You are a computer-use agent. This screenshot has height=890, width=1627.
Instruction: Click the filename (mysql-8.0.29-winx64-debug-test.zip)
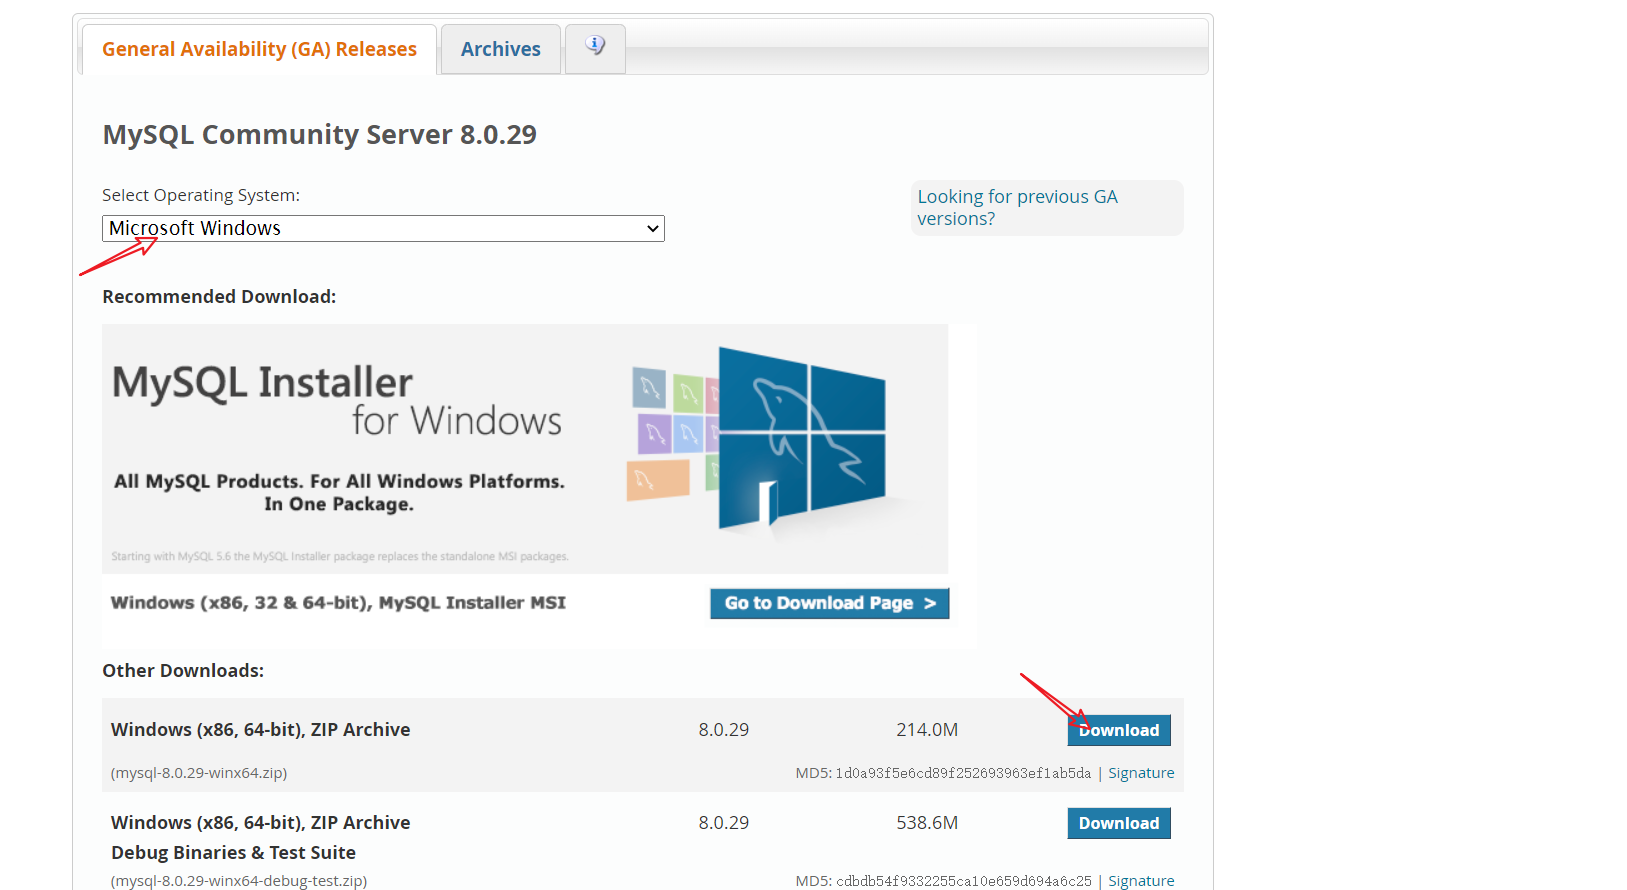(239, 881)
